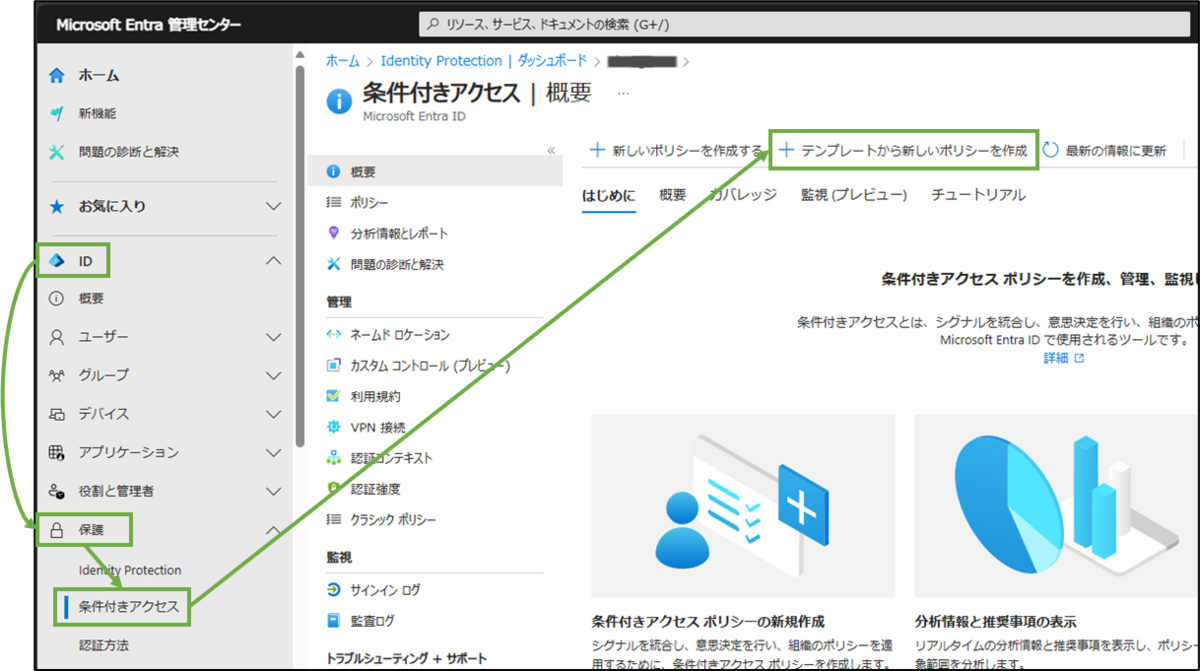Screen dimensions: 1200x671
Task: Go to ホーム breadcrumb link
Action: [343, 61]
